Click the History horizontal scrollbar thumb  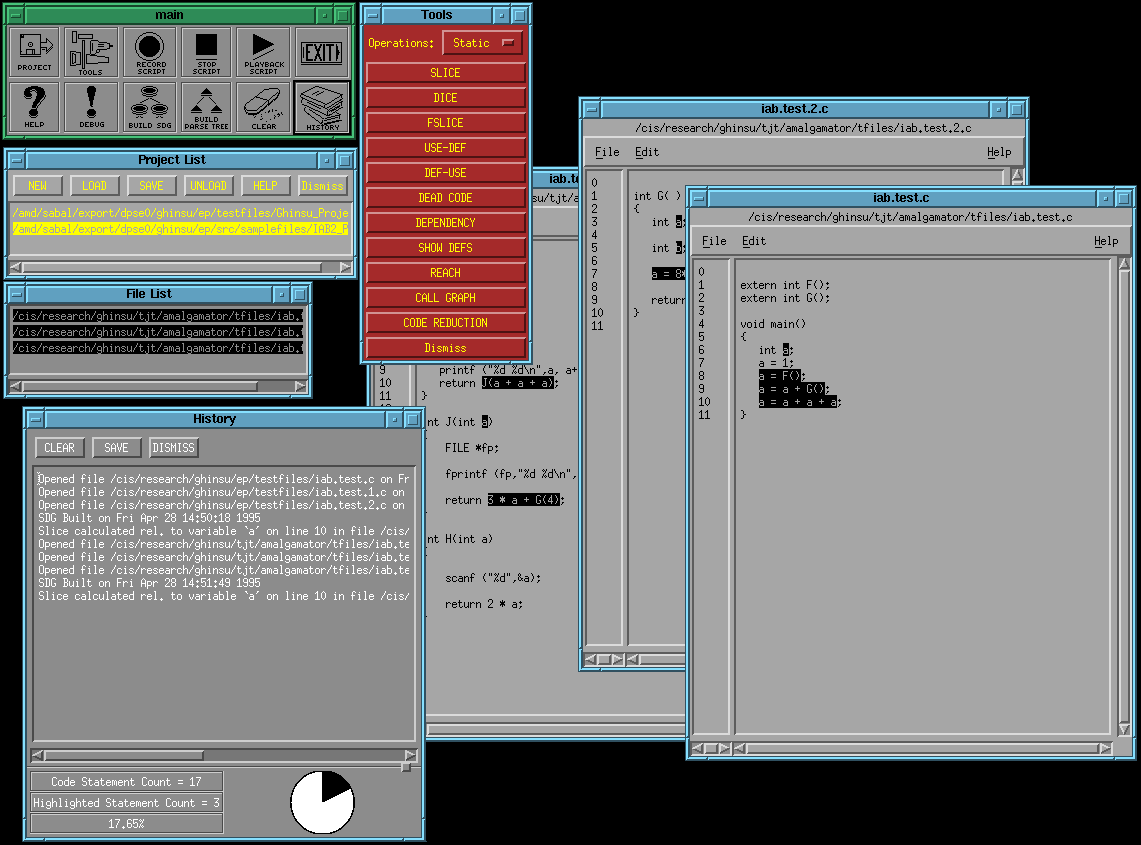(124, 755)
